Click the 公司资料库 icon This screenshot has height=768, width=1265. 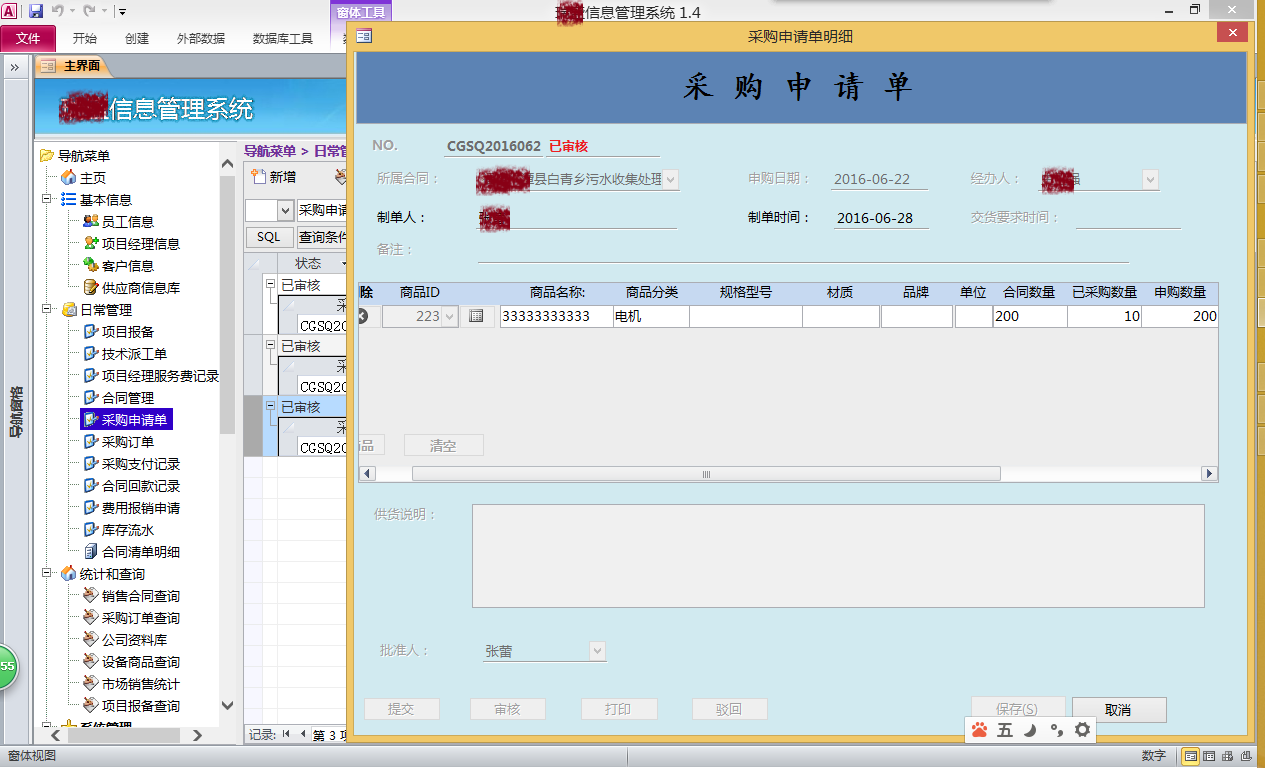click(x=91, y=639)
